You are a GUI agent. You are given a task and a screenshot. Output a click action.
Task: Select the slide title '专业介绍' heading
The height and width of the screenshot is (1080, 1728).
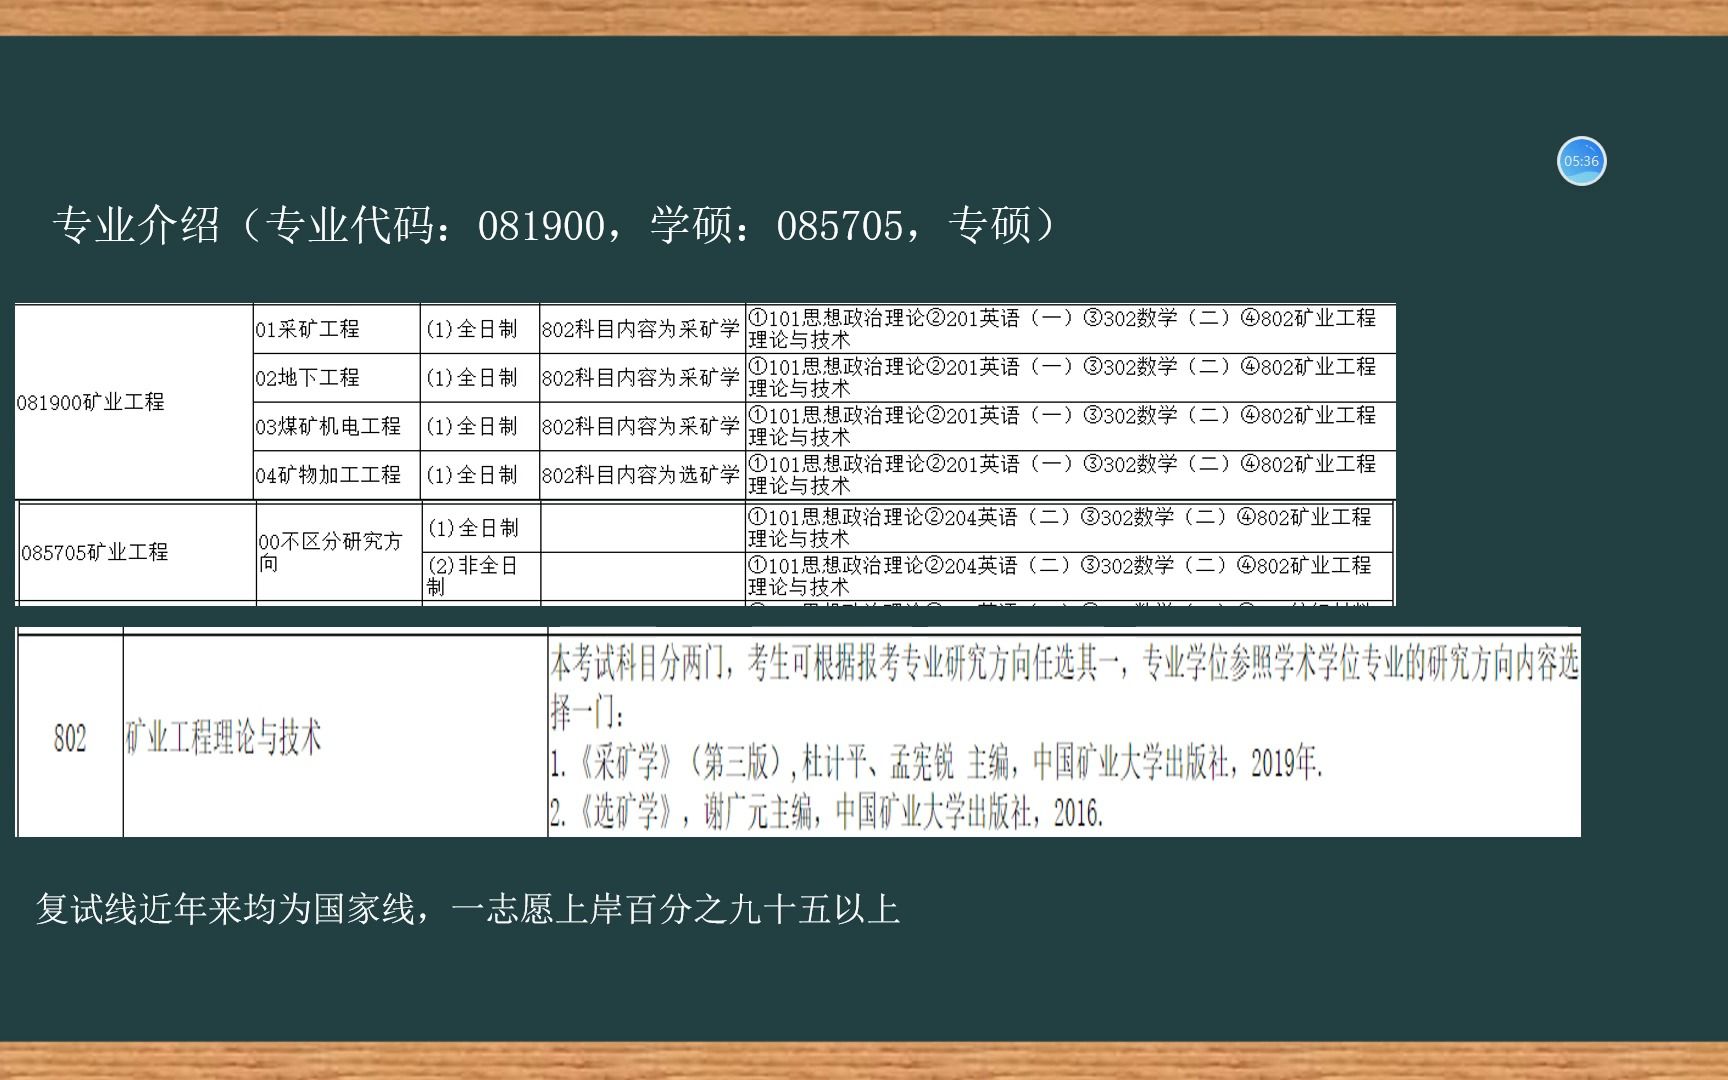pyautogui.click(x=555, y=225)
